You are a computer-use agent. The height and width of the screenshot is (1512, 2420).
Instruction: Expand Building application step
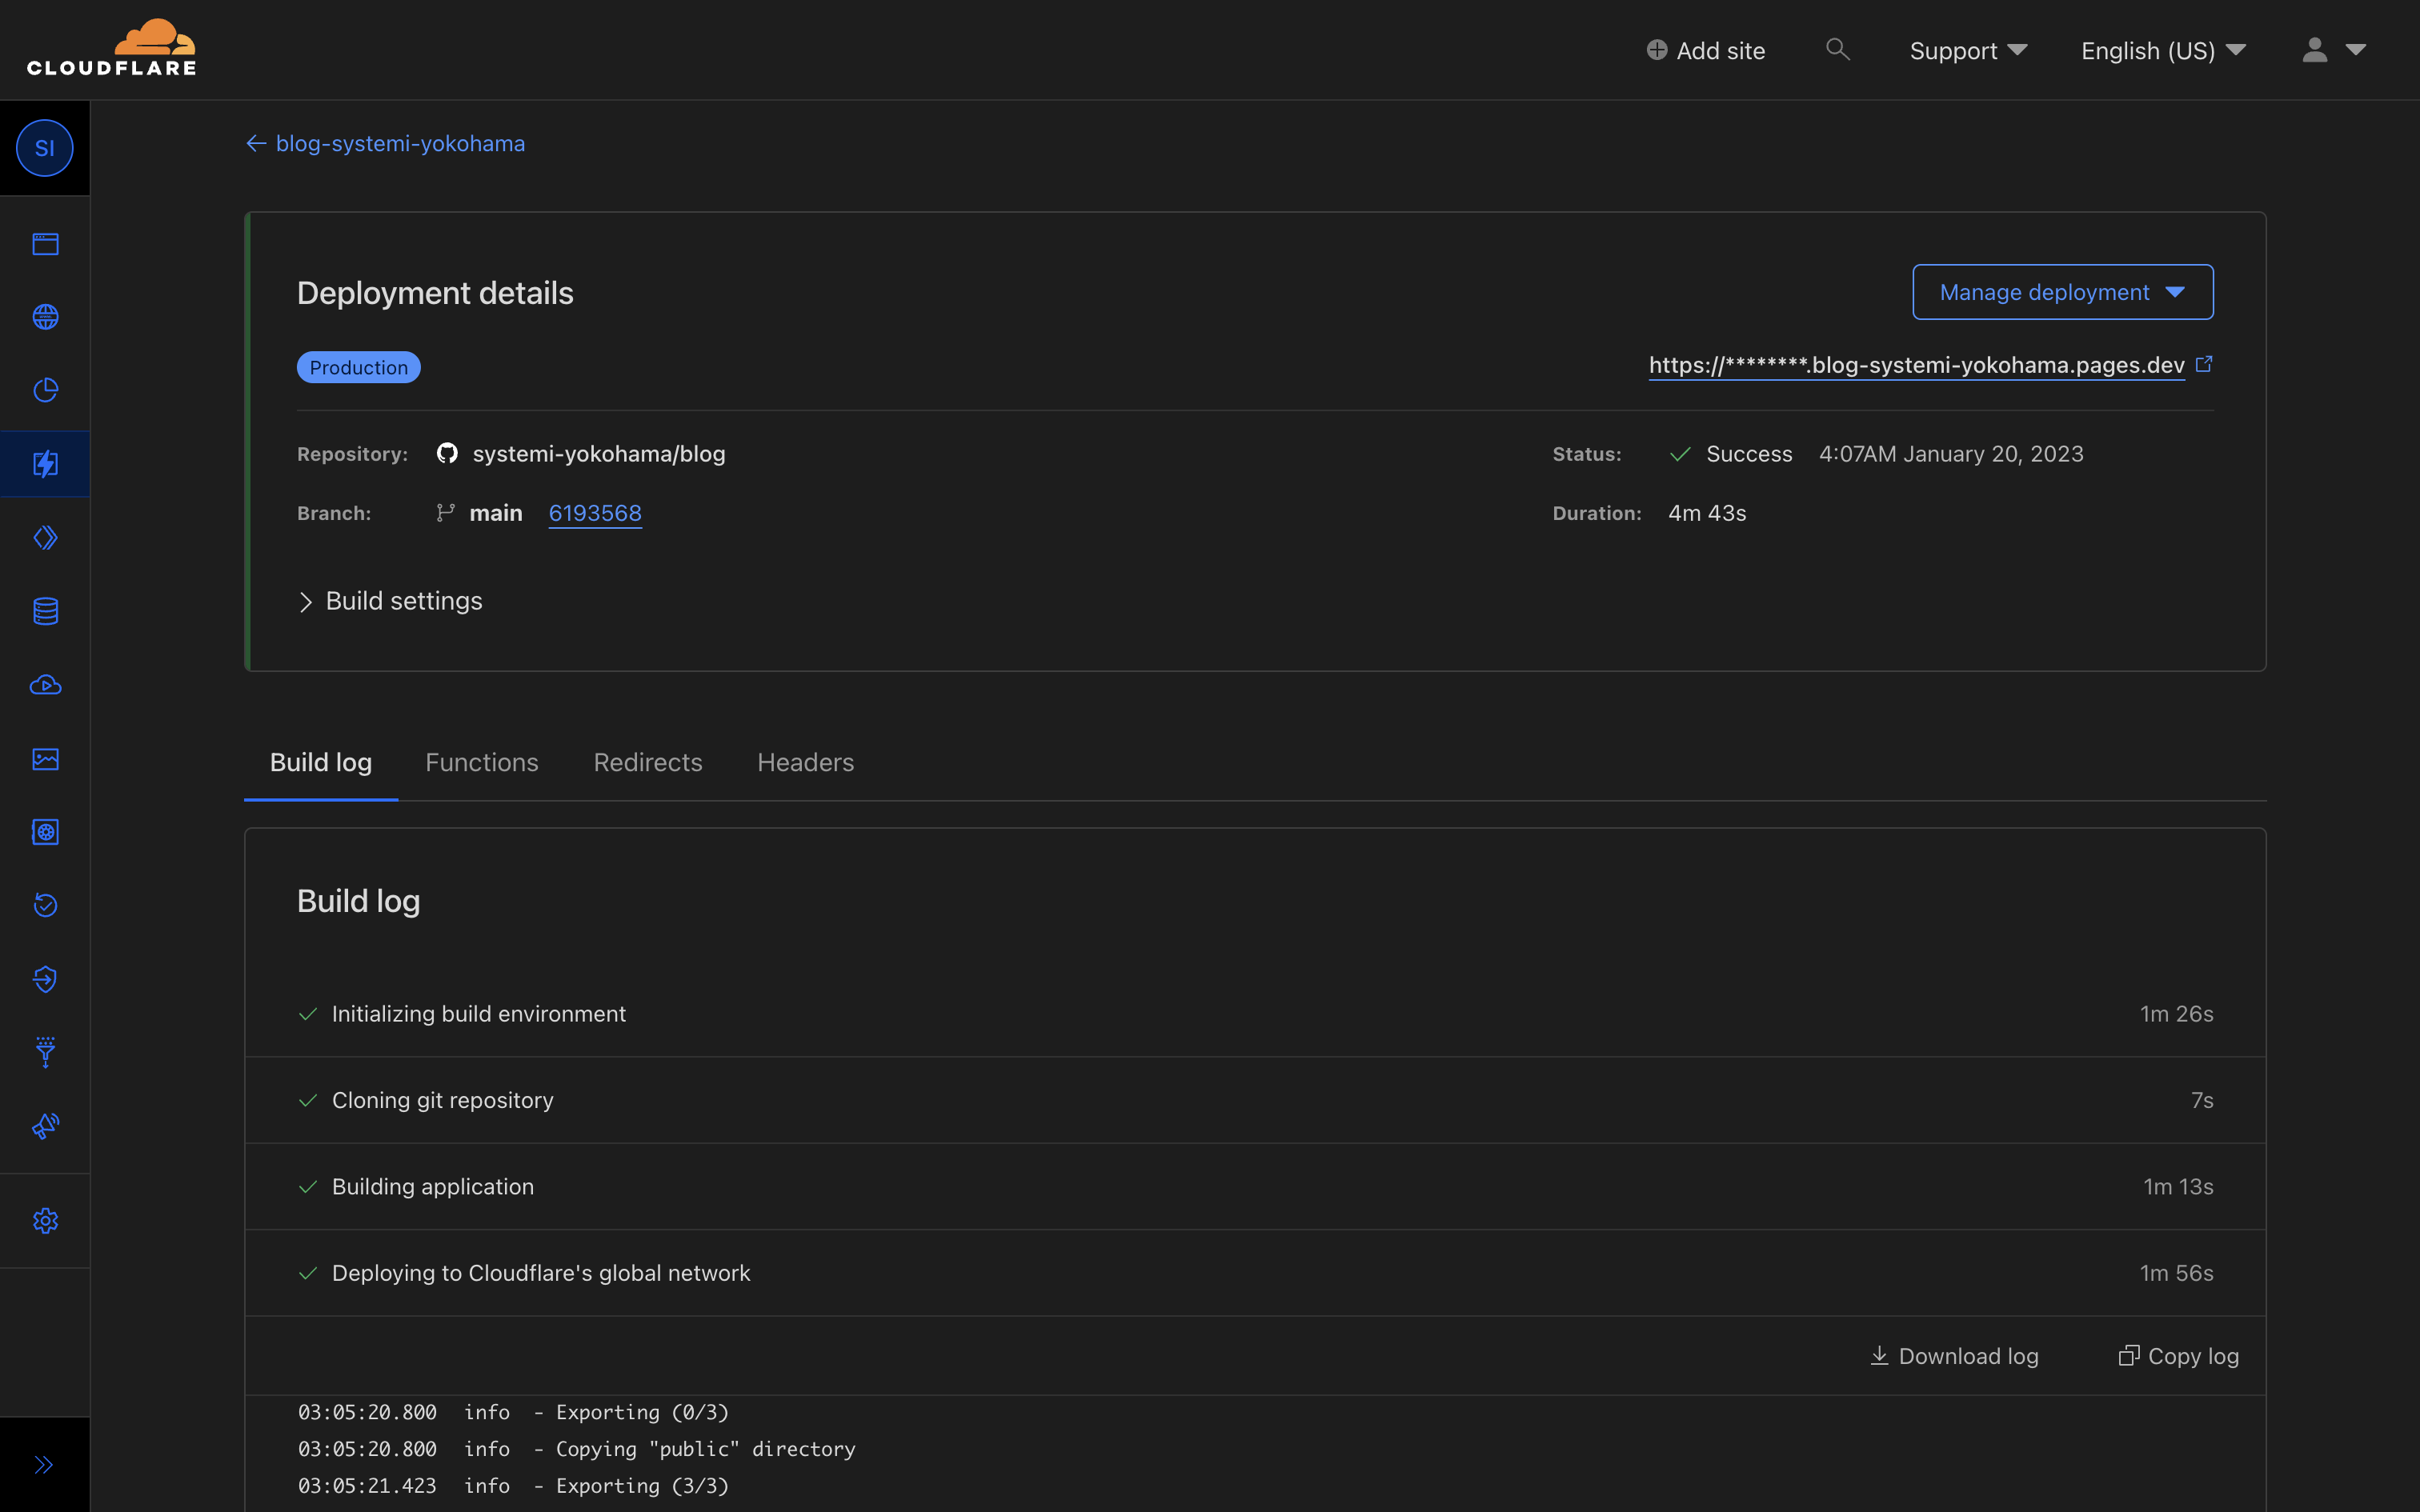(x=1255, y=1187)
